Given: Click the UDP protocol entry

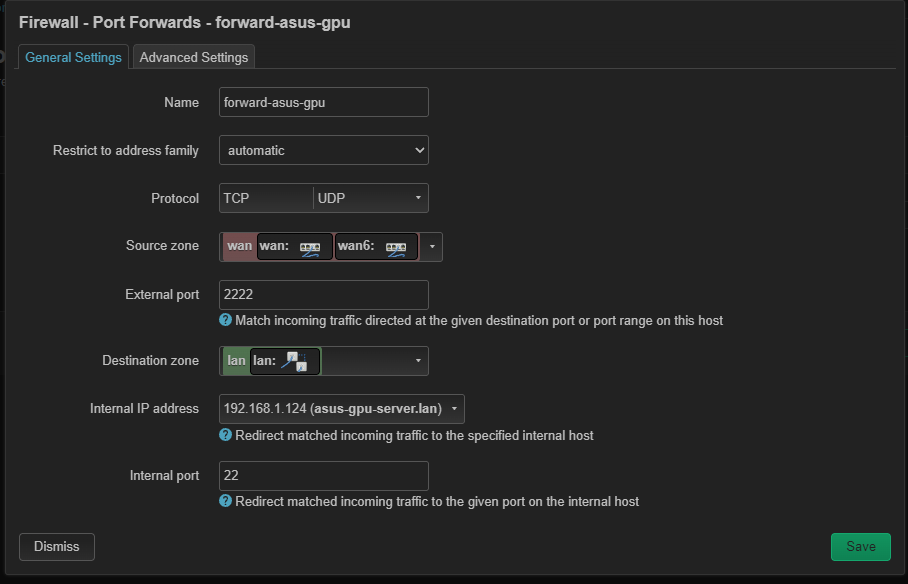Looking at the screenshot, I should pos(331,198).
